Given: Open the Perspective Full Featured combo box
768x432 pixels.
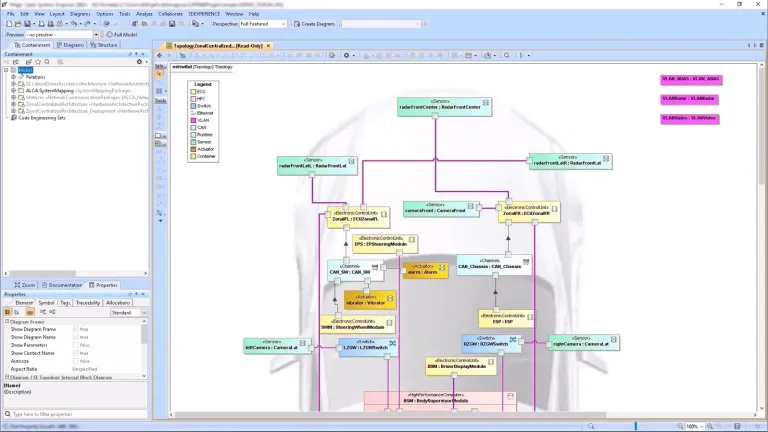Looking at the screenshot, I should [263, 24].
